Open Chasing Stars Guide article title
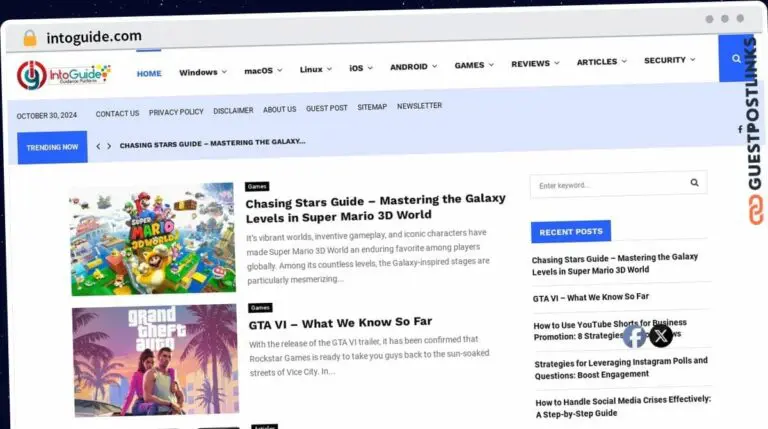The width and height of the screenshot is (768, 429). click(375, 208)
